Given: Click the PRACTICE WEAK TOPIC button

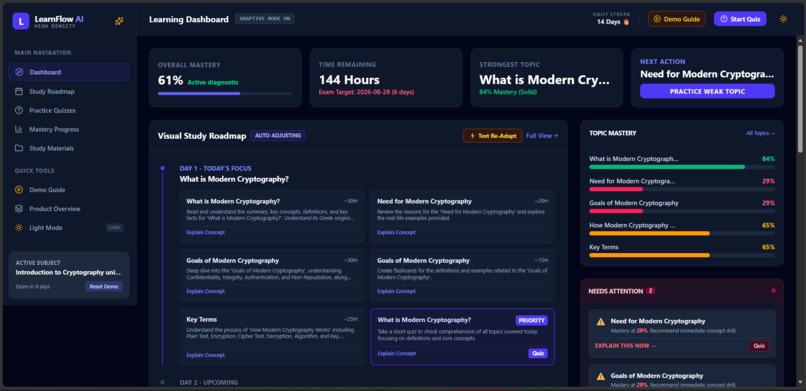Looking at the screenshot, I should coord(707,91).
